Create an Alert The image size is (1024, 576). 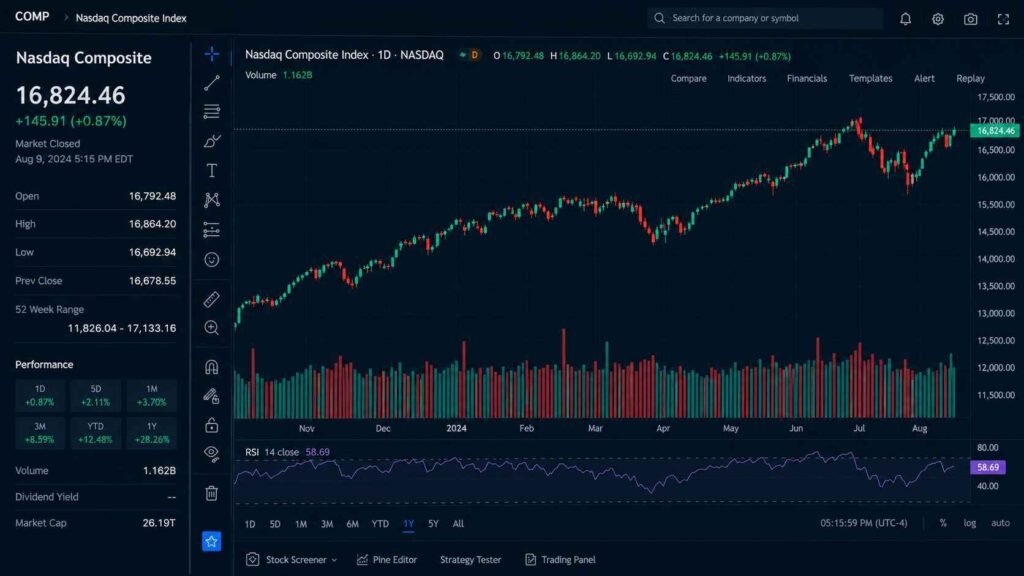click(924, 78)
